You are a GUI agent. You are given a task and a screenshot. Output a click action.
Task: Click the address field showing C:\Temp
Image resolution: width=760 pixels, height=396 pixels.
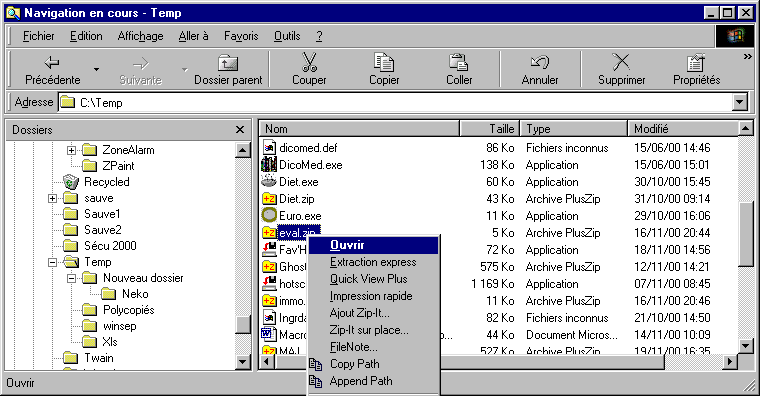coord(396,102)
